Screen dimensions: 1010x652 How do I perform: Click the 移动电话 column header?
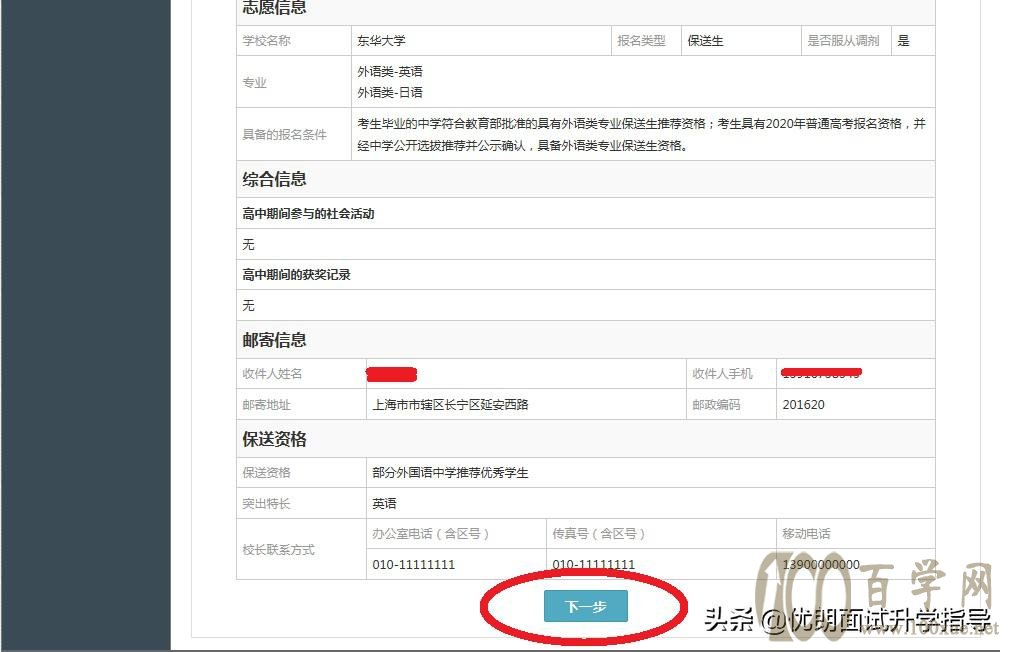click(806, 533)
